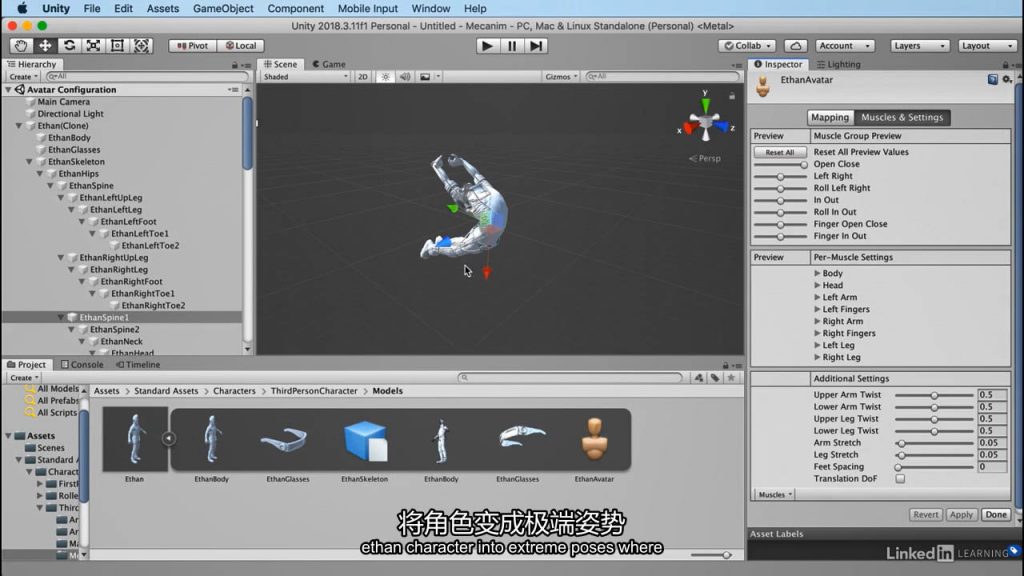Select the Rect Transform tool
The image size is (1024, 576).
[x=118, y=46]
